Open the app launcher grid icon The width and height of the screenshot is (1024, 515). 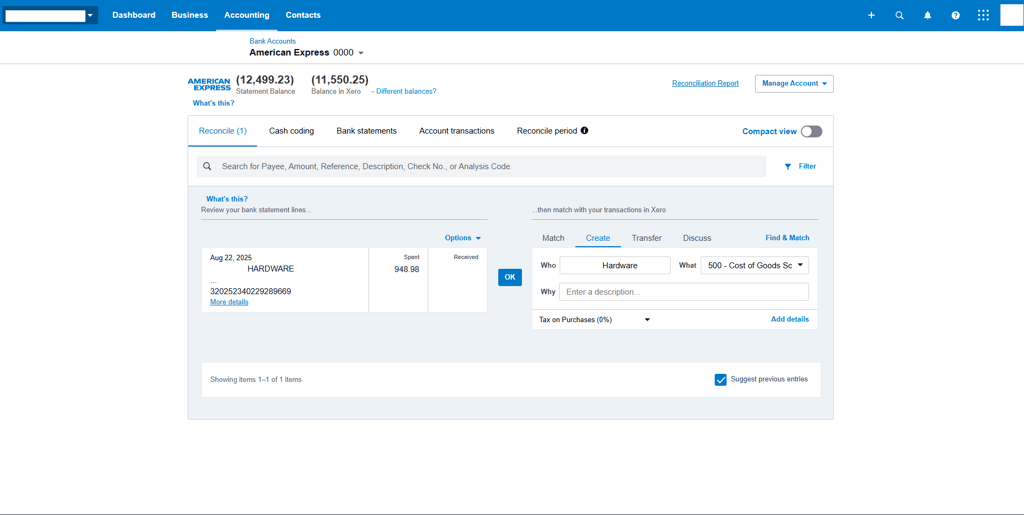(984, 15)
